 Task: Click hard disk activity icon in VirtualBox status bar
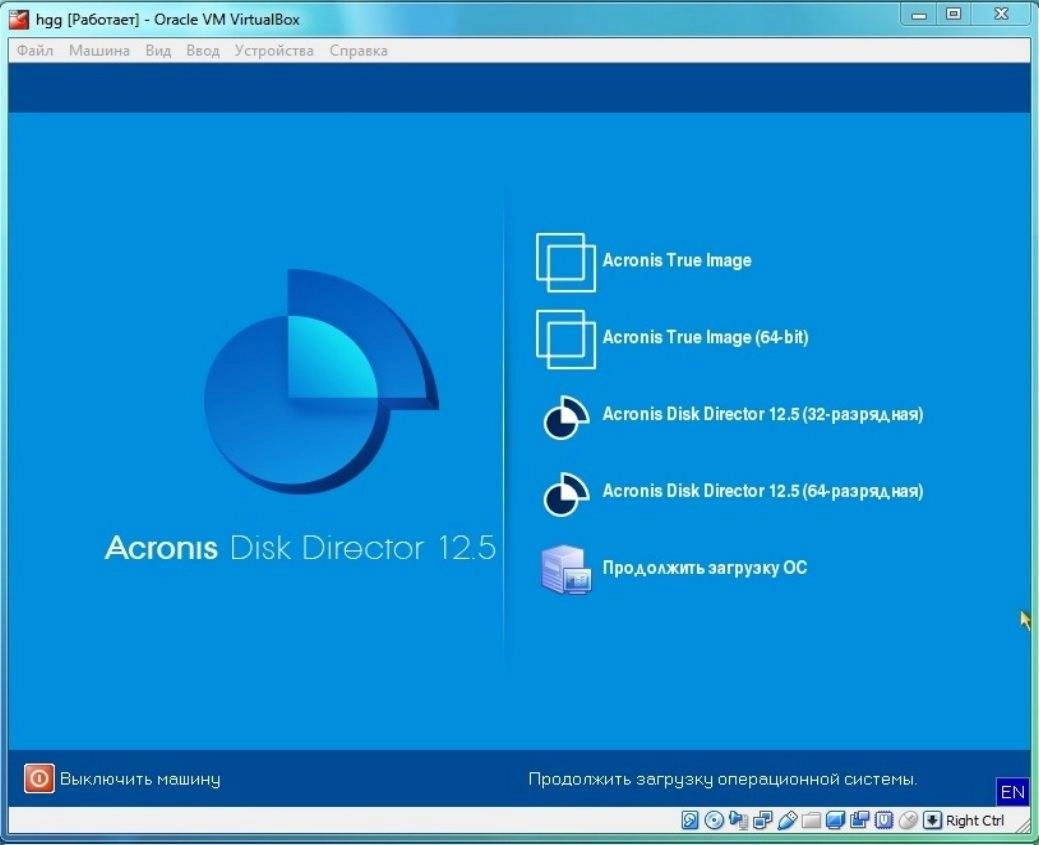point(690,820)
